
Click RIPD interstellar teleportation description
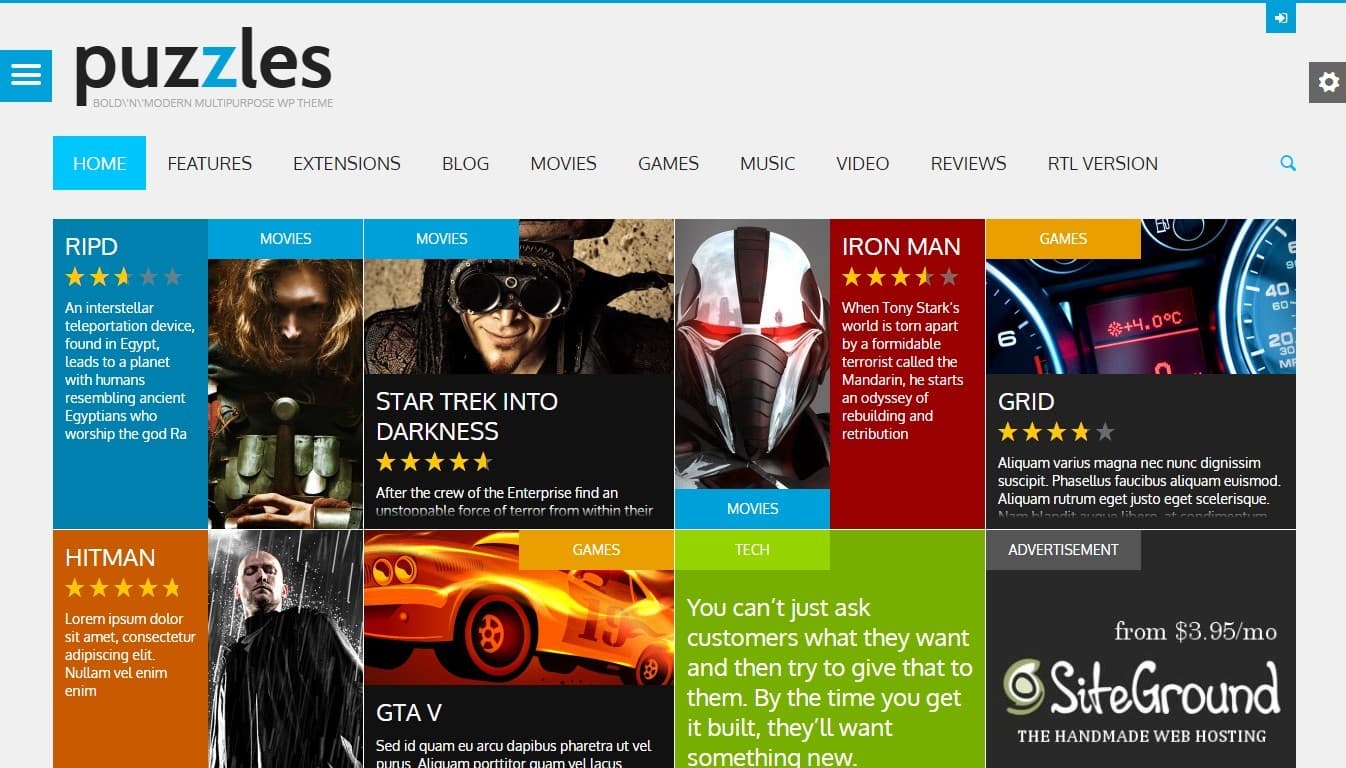(x=130, y=371)
